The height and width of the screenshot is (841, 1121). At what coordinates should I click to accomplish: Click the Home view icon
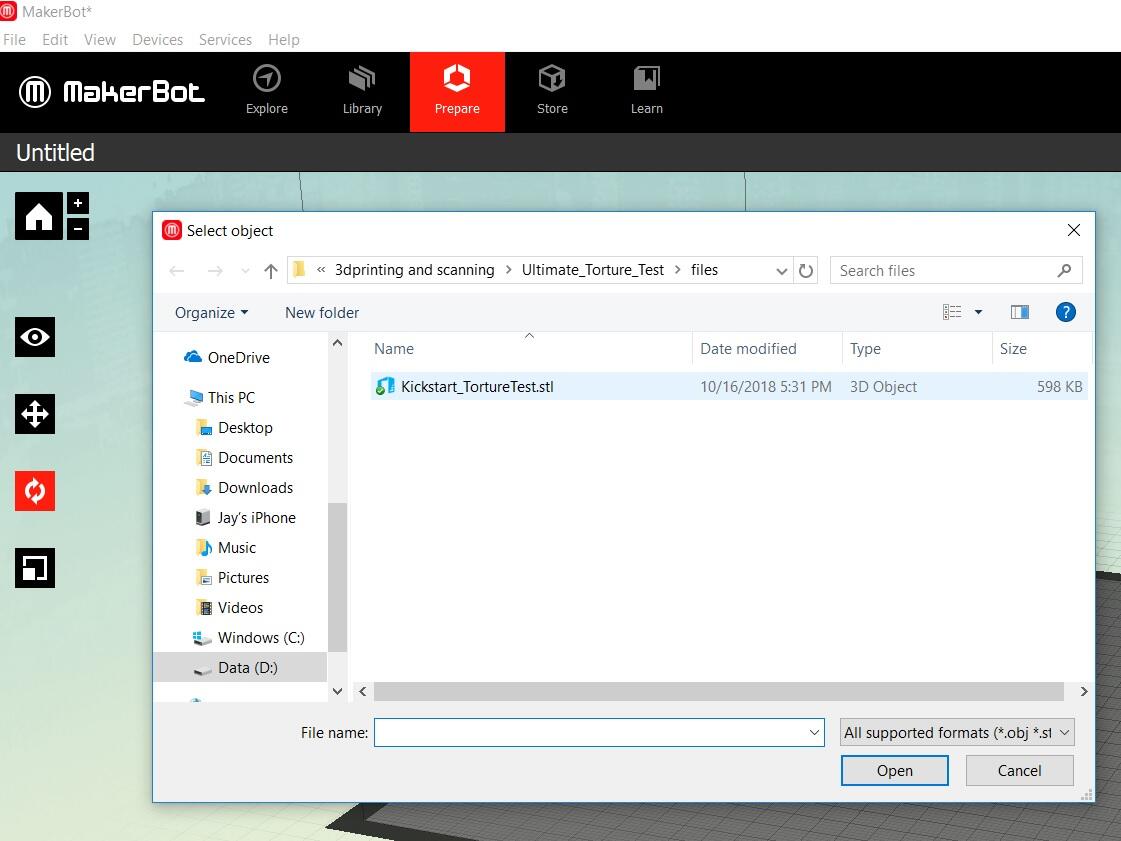click(x=39, y=216)
